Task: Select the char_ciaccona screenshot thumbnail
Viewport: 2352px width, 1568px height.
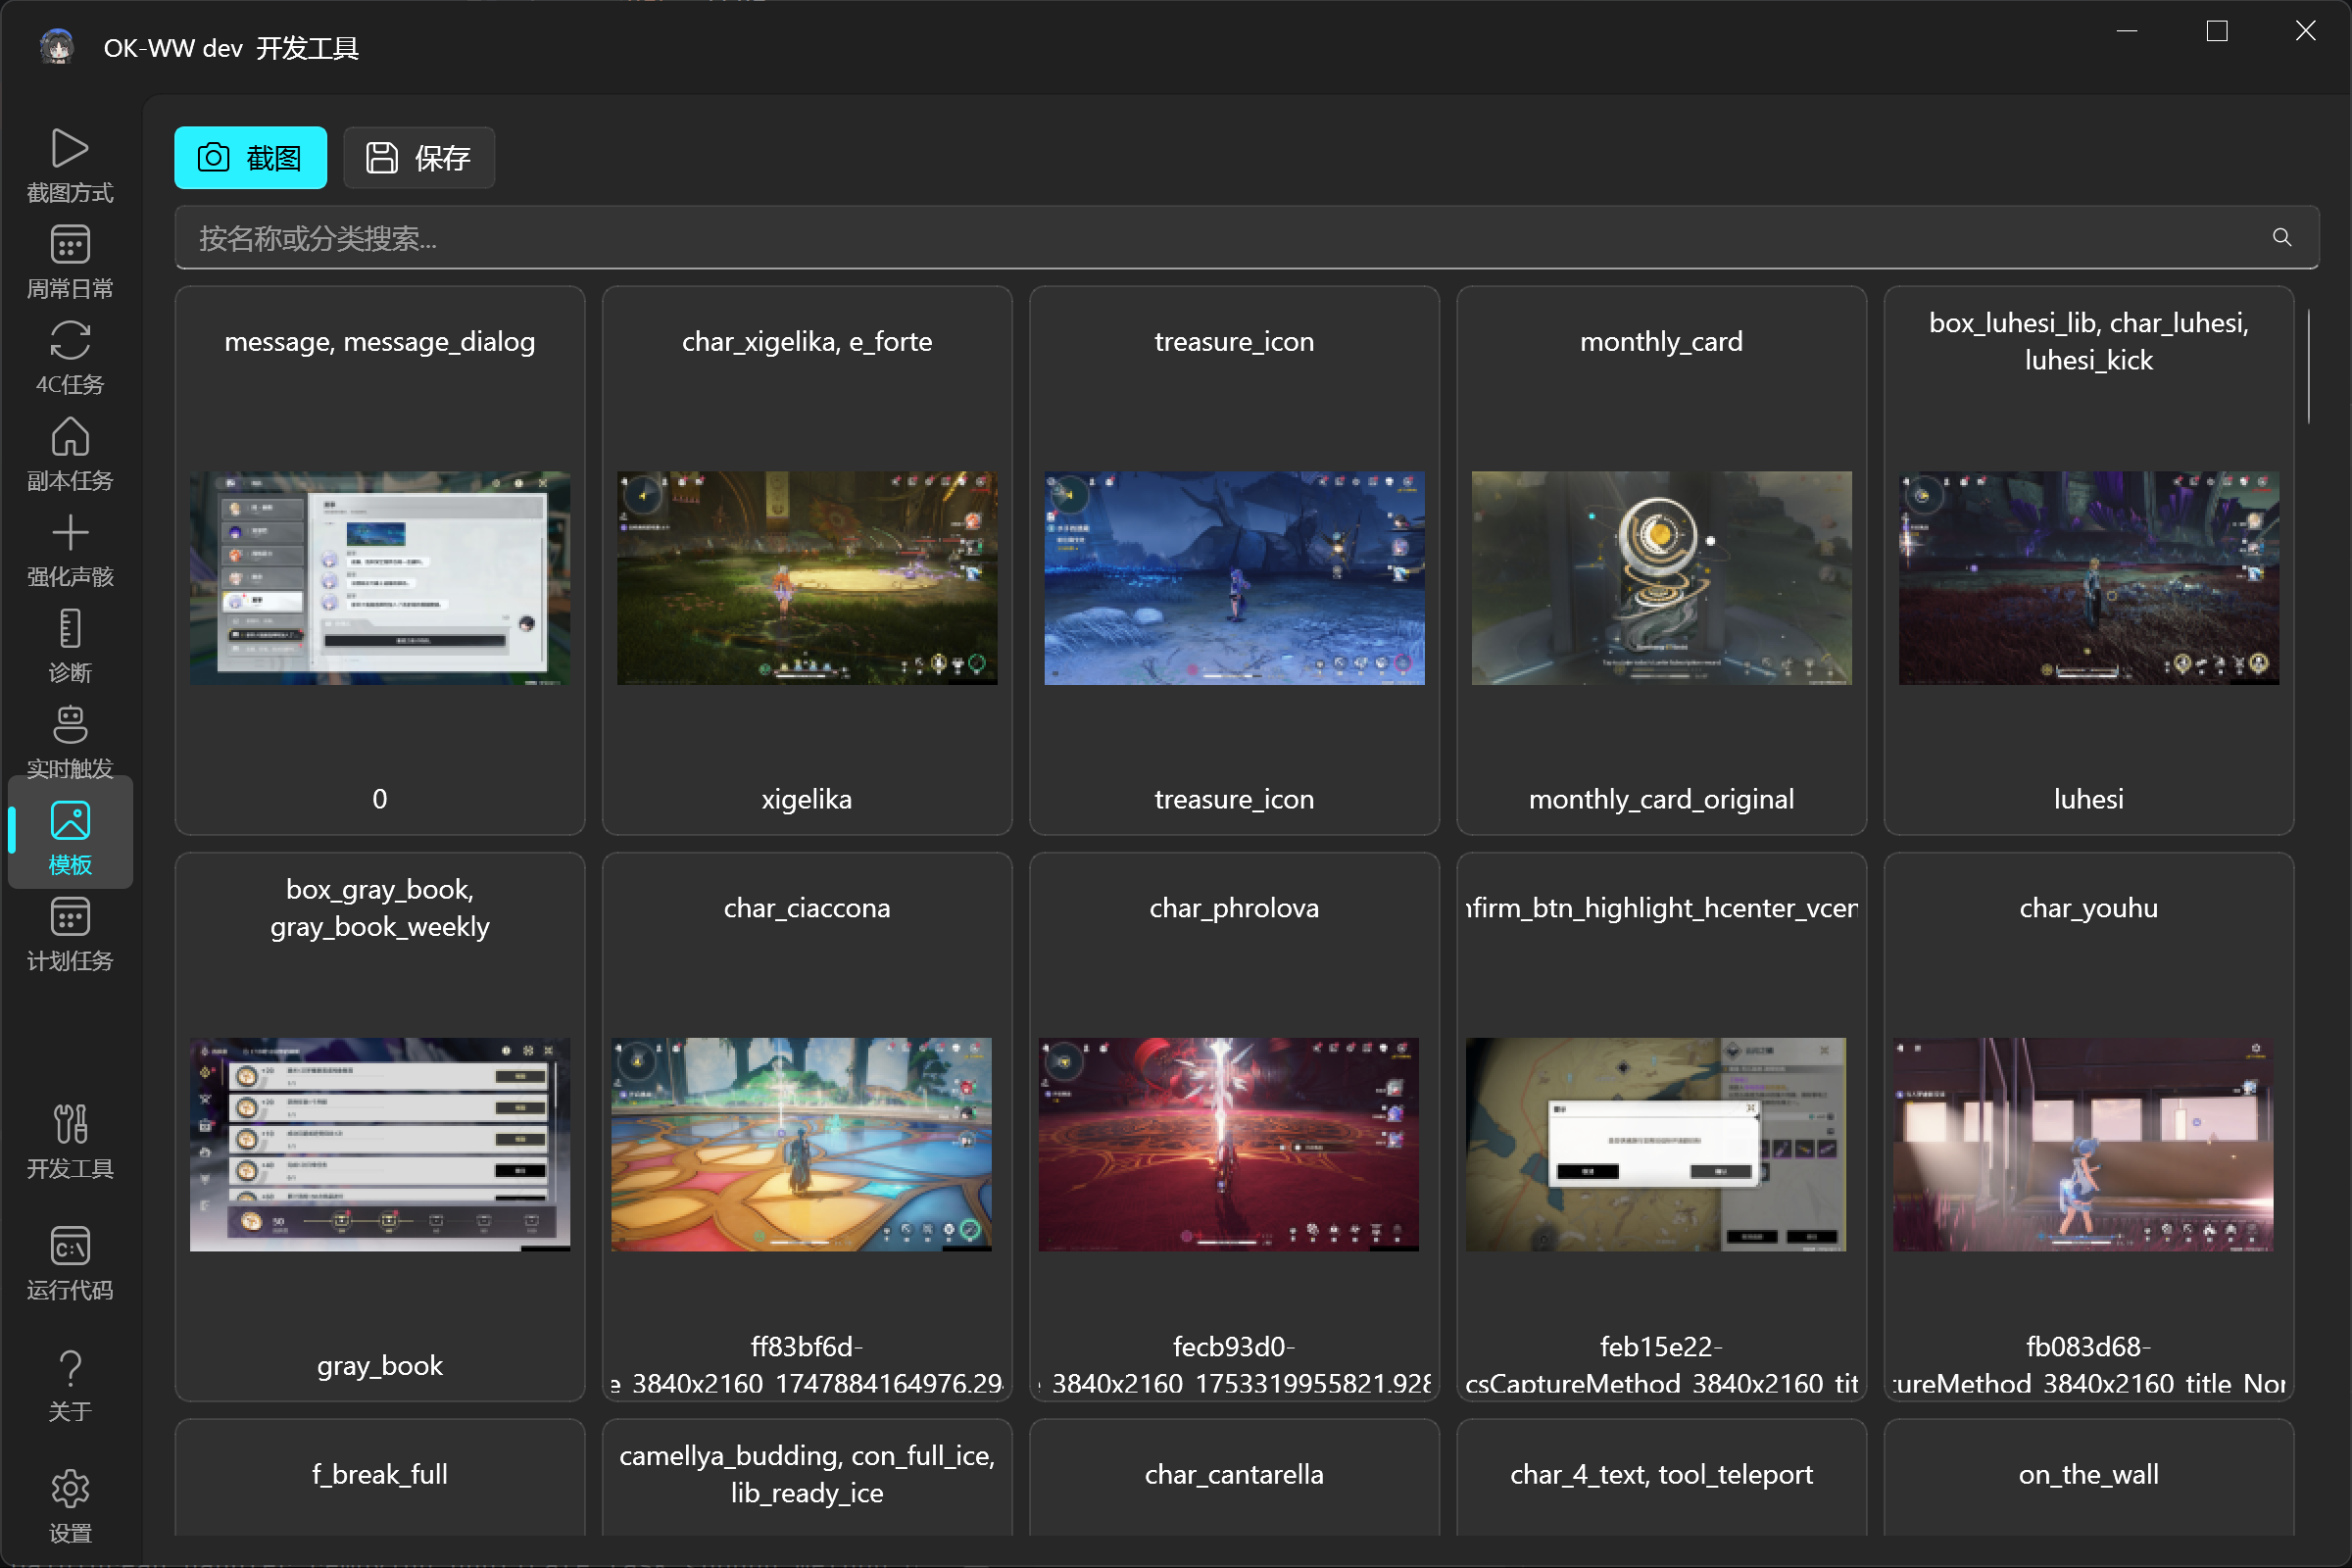Action: [802, 1144]
